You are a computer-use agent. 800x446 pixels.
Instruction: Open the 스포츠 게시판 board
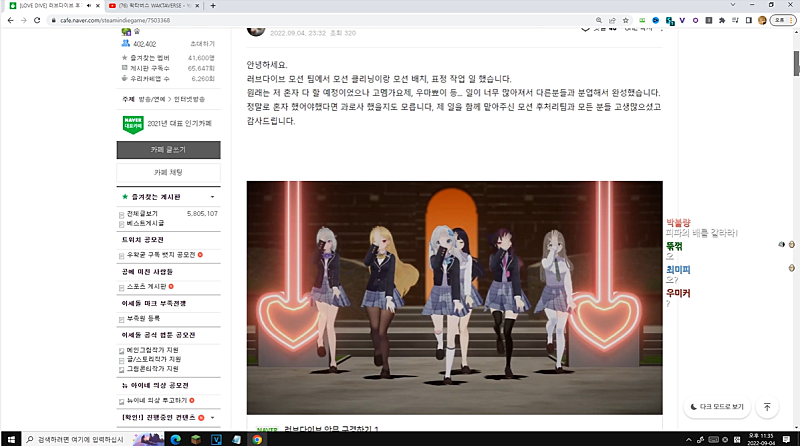click(146, 287)
